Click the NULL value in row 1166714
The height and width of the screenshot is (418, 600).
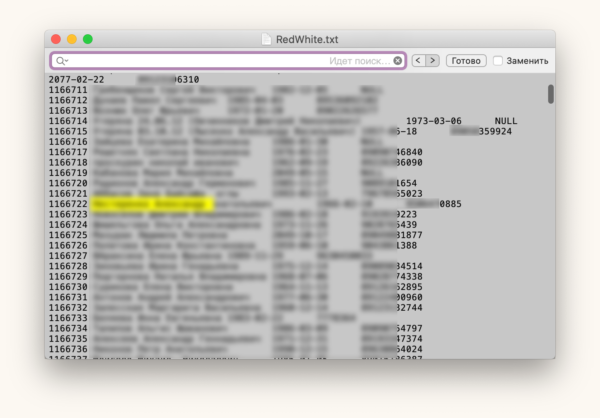(506, 121)
